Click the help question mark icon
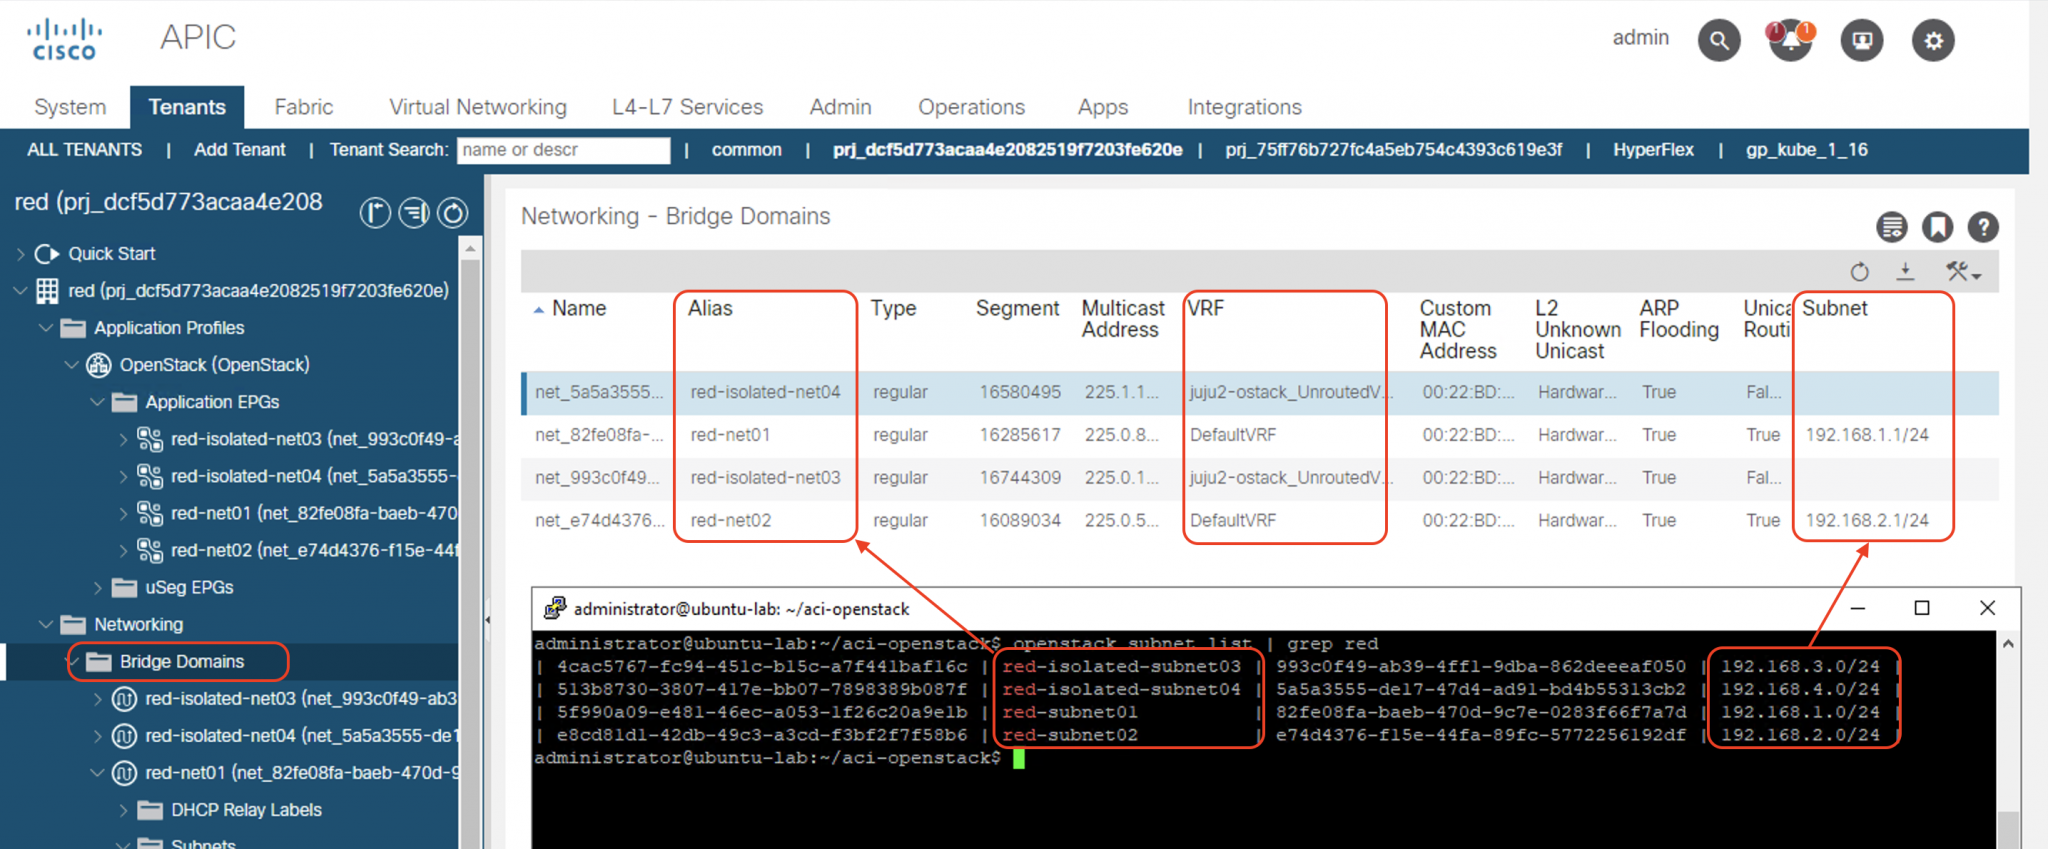 (x=1983, y=227)
